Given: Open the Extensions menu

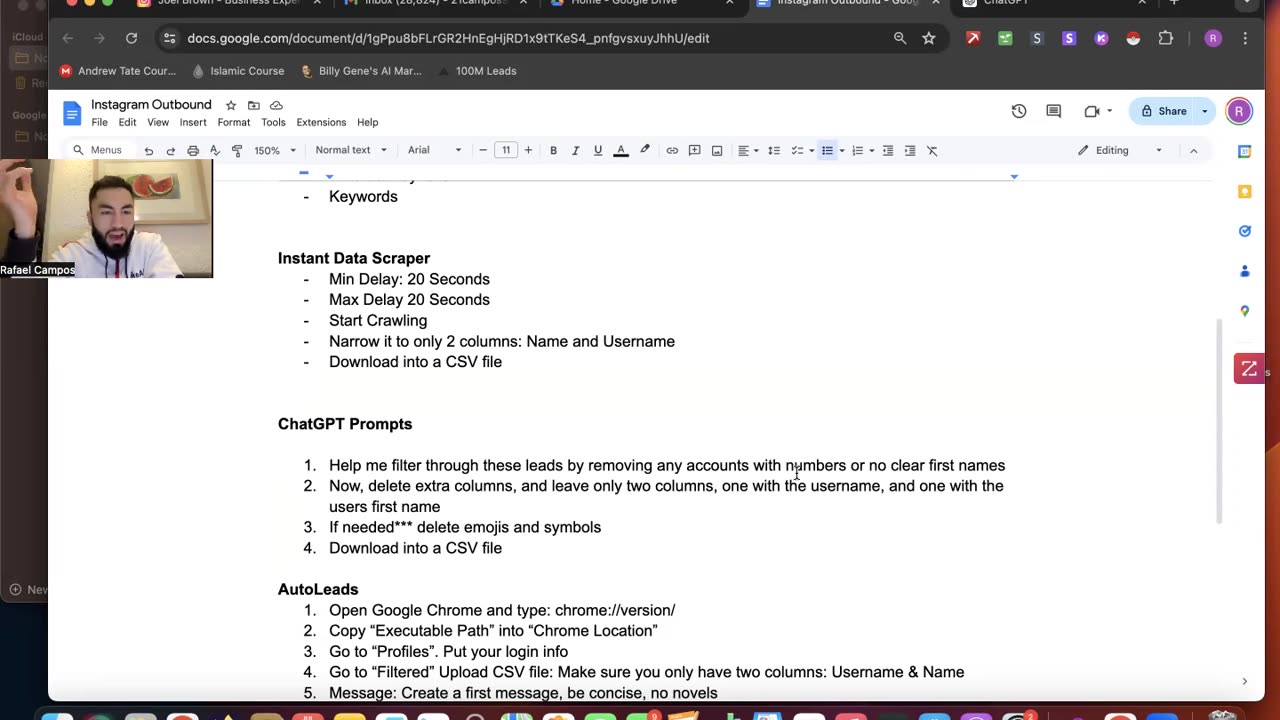Looking at the screenshot, I should point(321,123).
